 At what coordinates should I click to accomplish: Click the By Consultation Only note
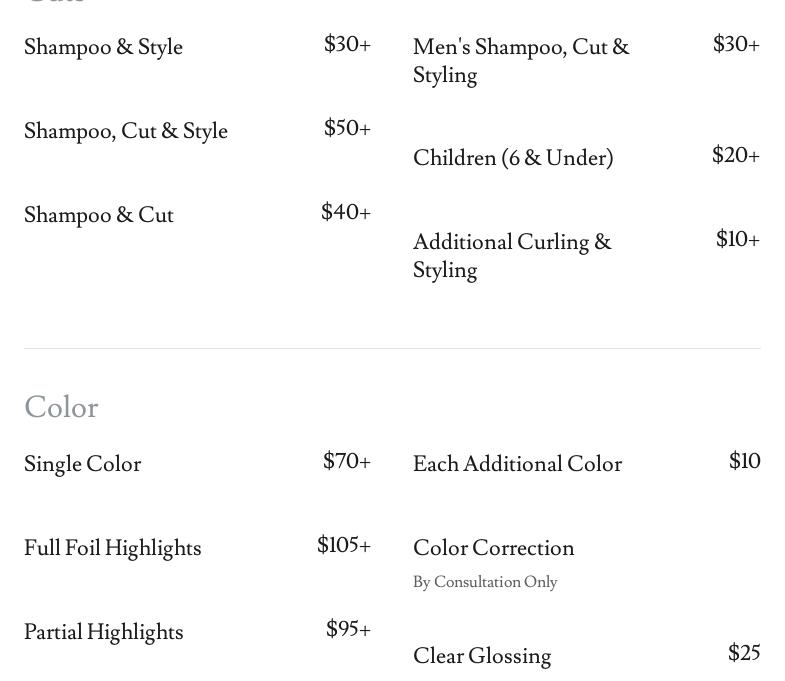(x=485, y=582)
